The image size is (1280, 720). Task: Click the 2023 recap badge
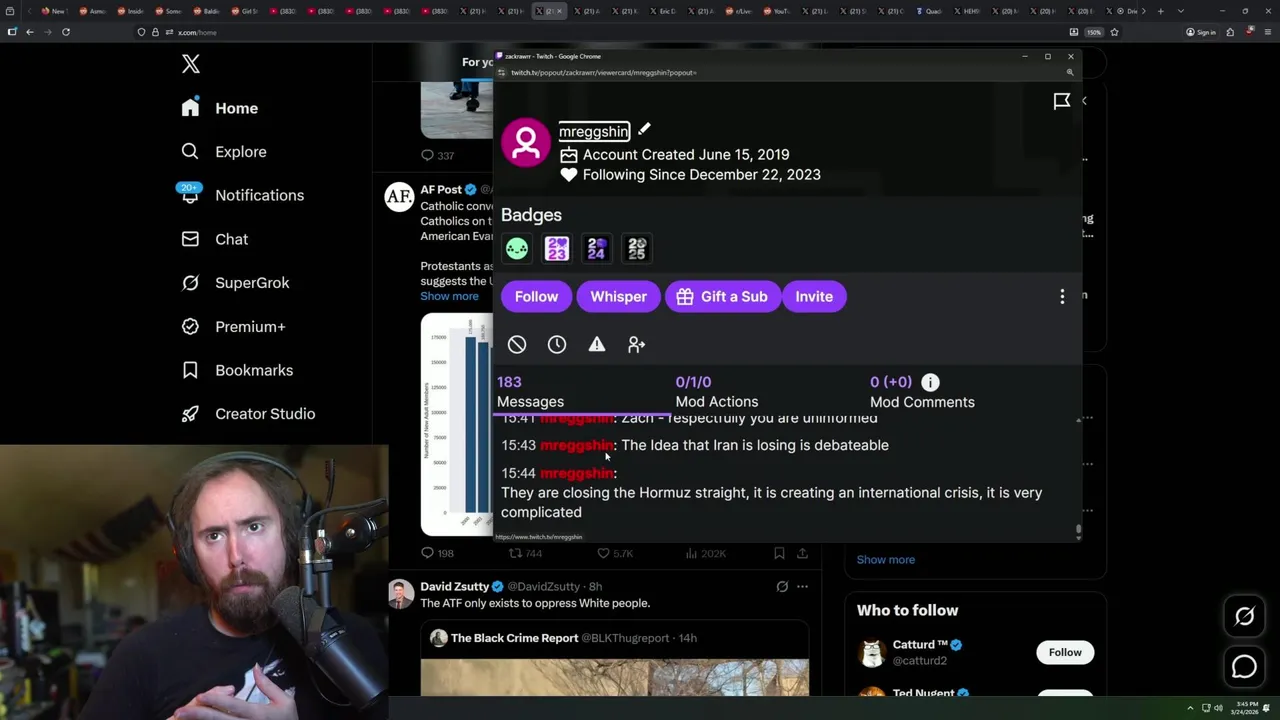(557, 249)
